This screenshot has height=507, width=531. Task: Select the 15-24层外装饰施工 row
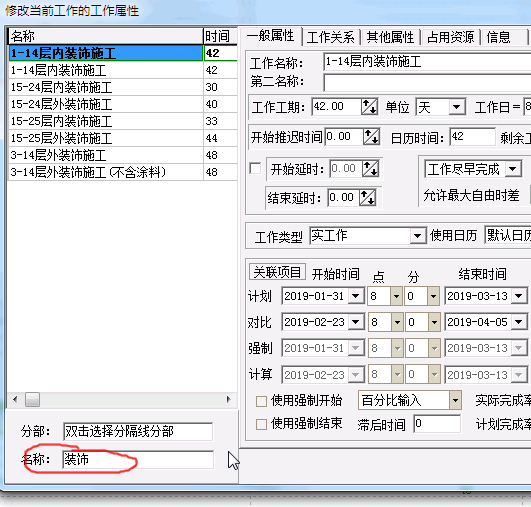point(122,104)
